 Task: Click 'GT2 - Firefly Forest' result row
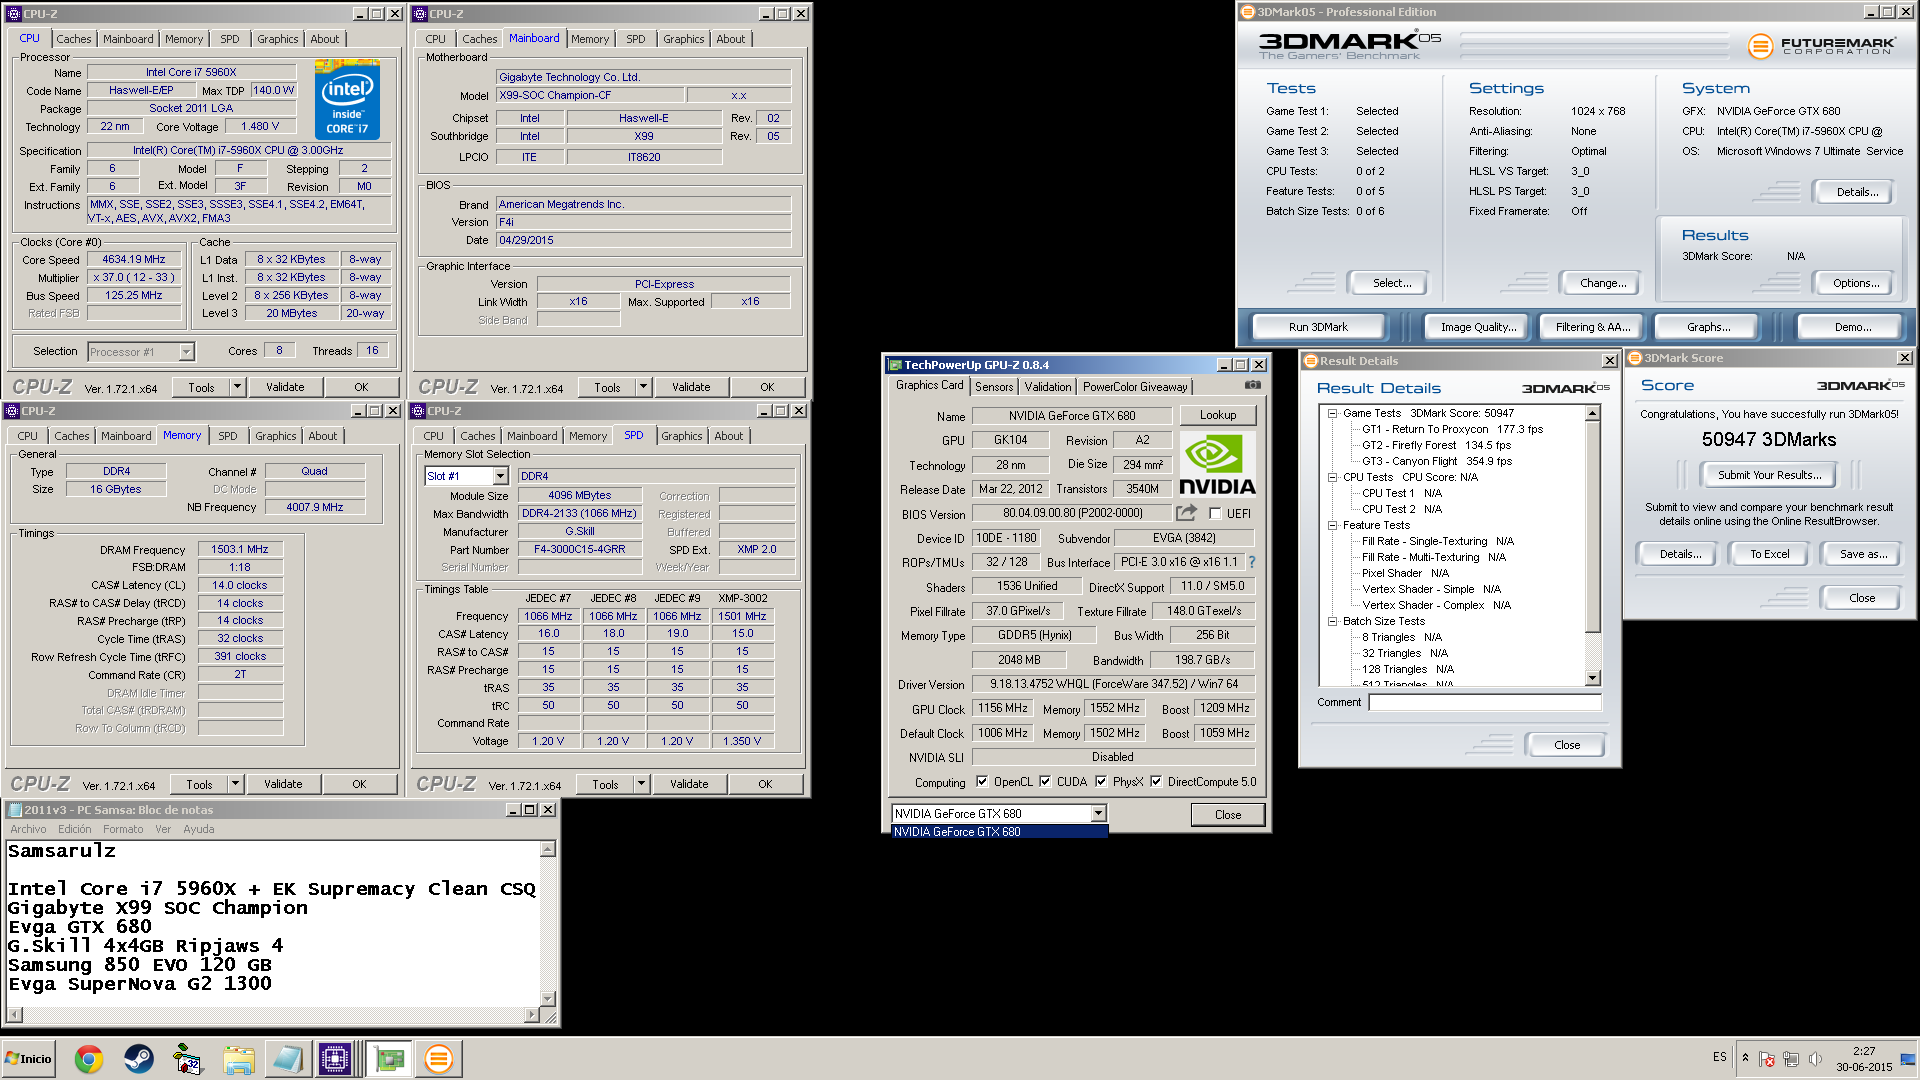pos(1436,445)
